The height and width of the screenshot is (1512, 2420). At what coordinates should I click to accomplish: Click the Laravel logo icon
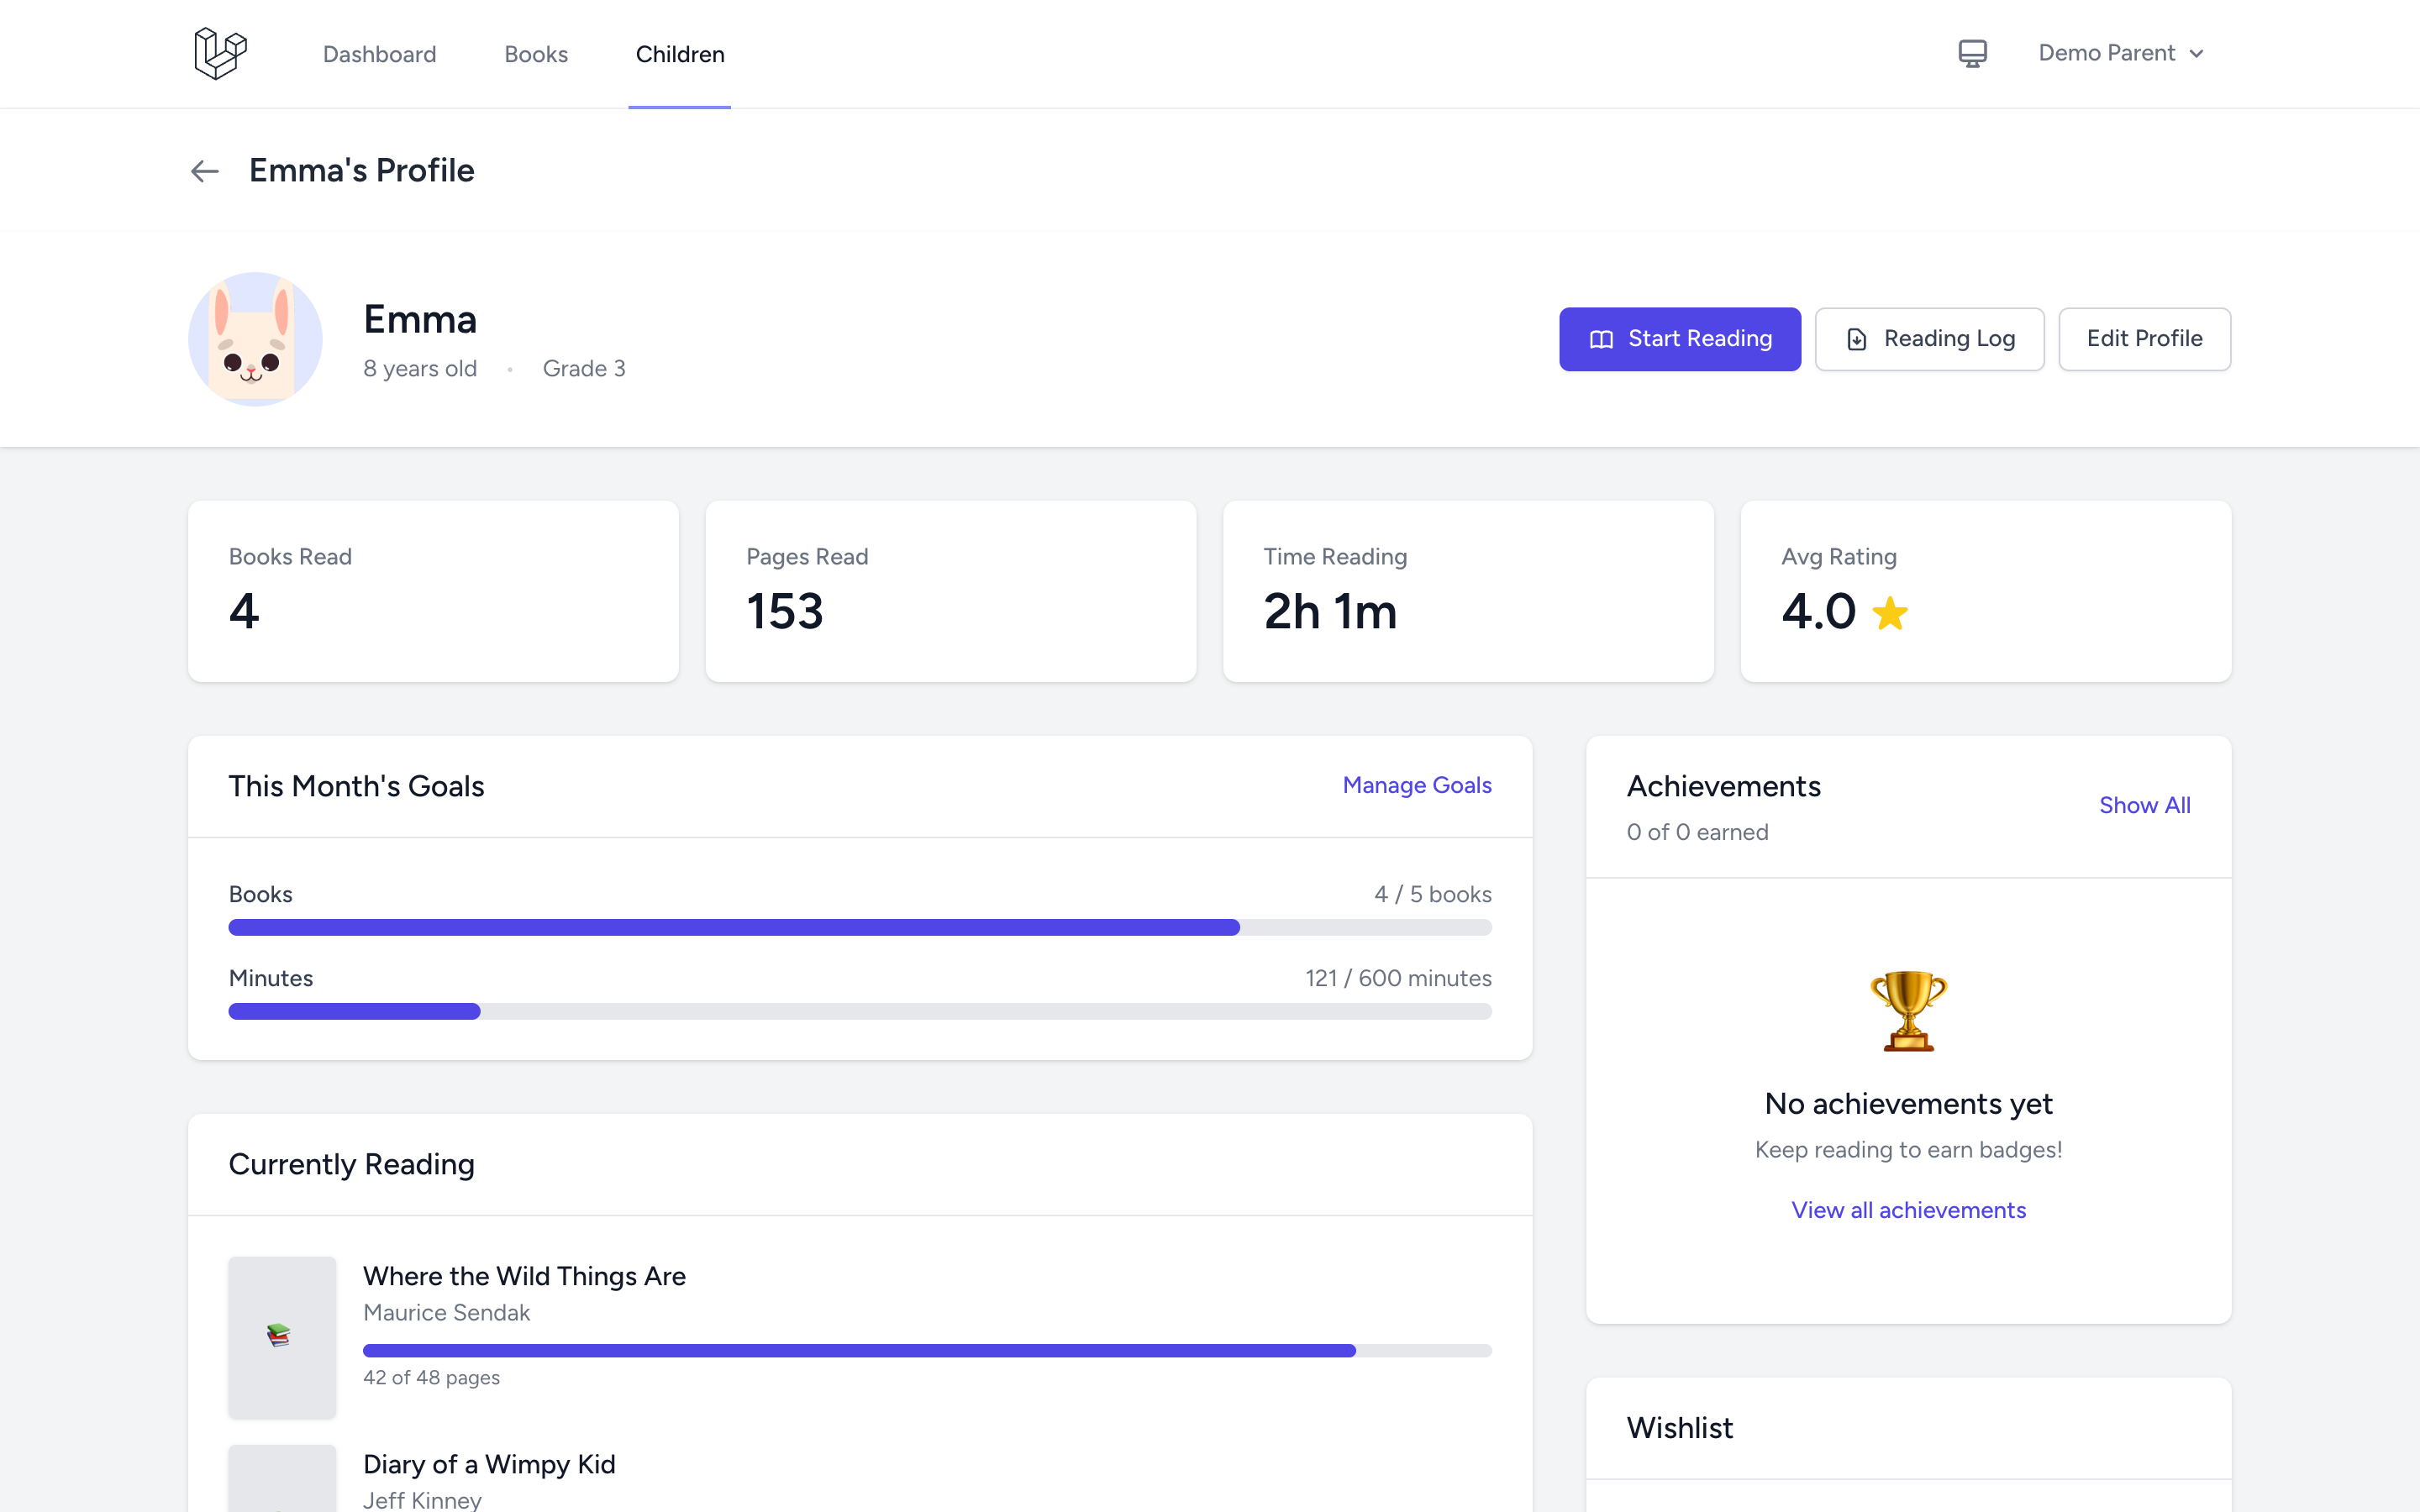point(220,53)
